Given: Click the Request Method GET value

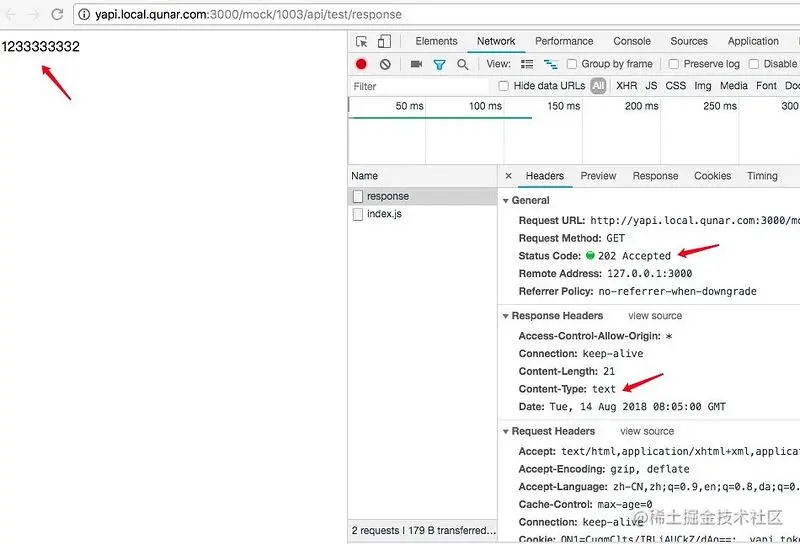Looking at the screenshot, I should [615, 238].
